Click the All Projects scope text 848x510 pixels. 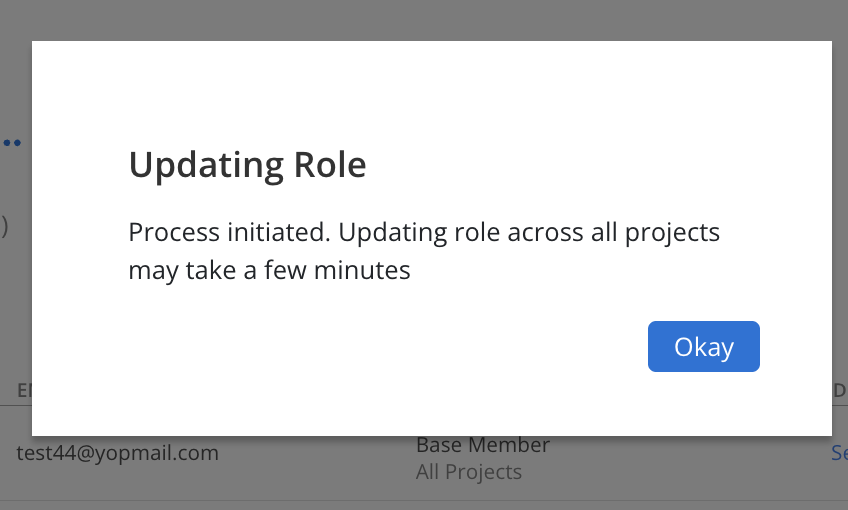469,472
